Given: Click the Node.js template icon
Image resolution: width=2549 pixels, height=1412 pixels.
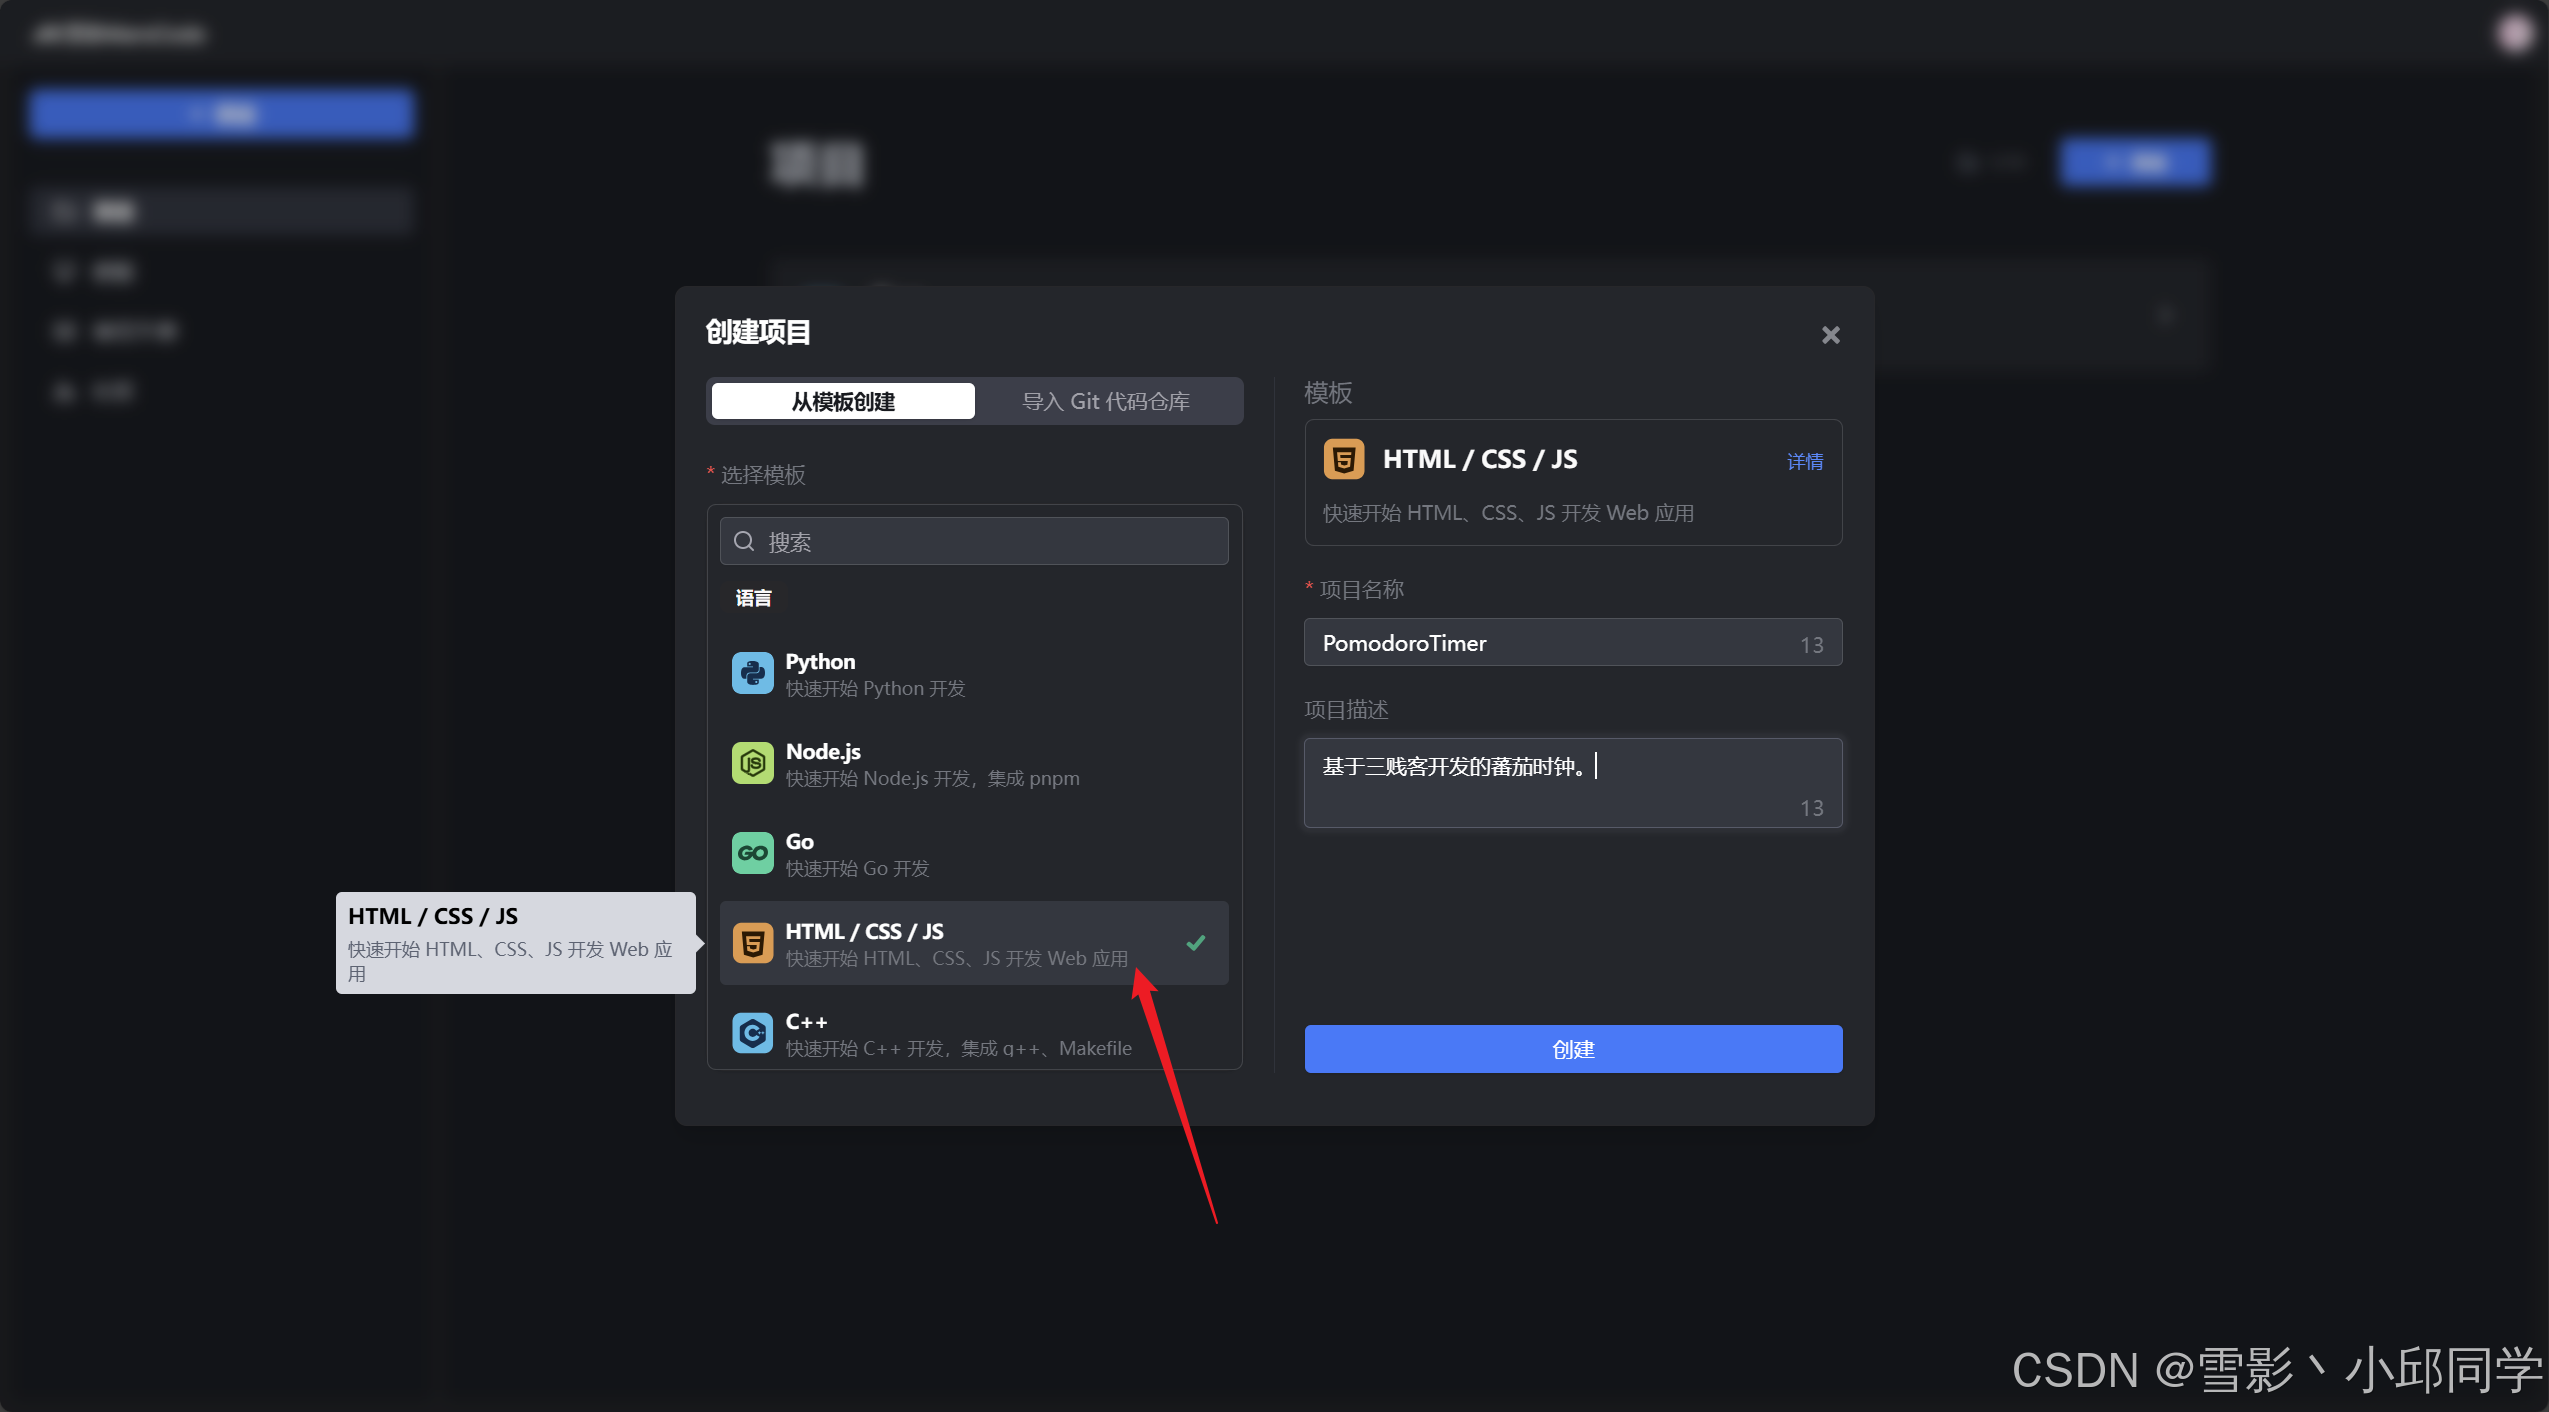Looking at the screenshot, I should pyautogui.click(x=752, y=764).
